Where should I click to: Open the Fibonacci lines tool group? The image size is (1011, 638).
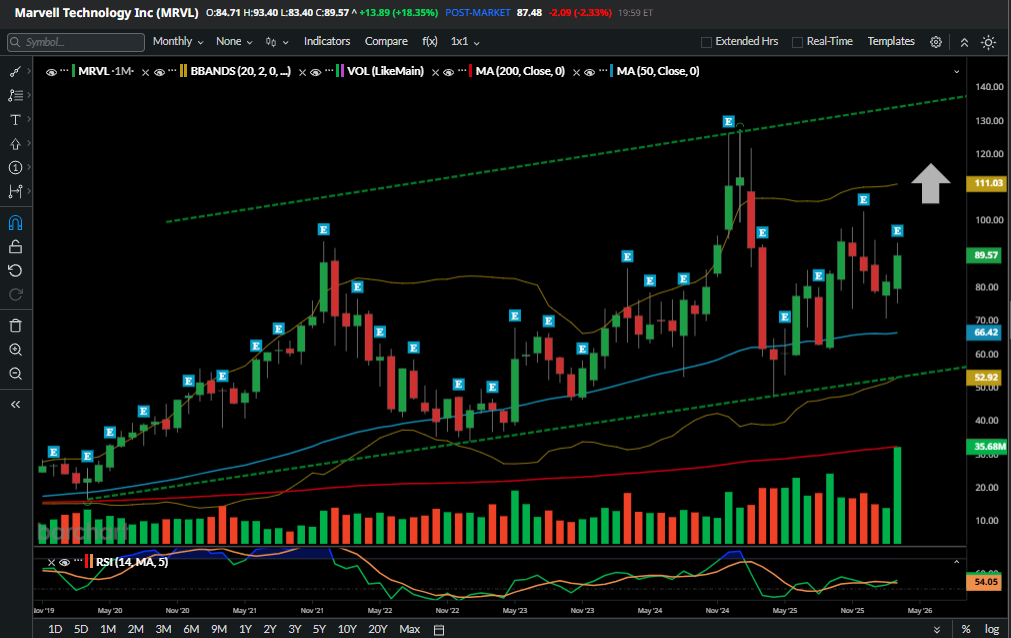15,95
